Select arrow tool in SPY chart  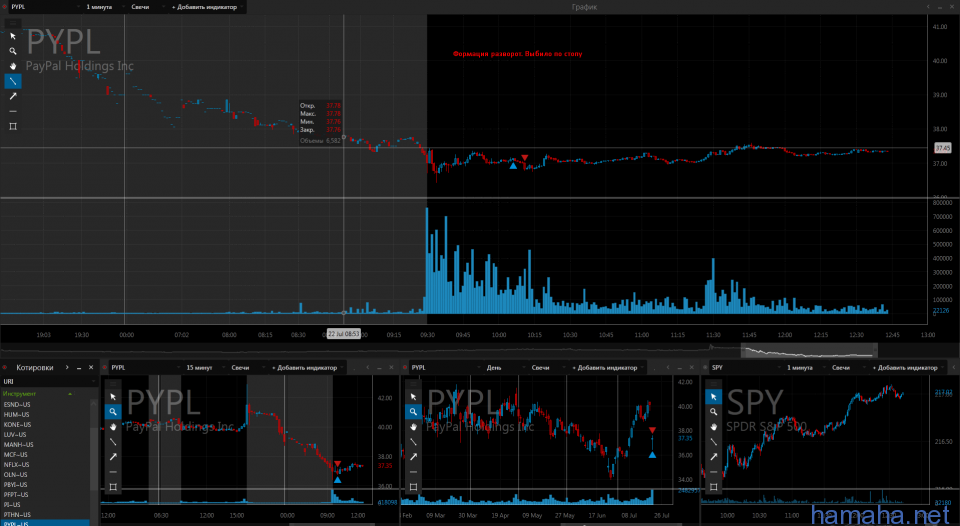[713, 457]
